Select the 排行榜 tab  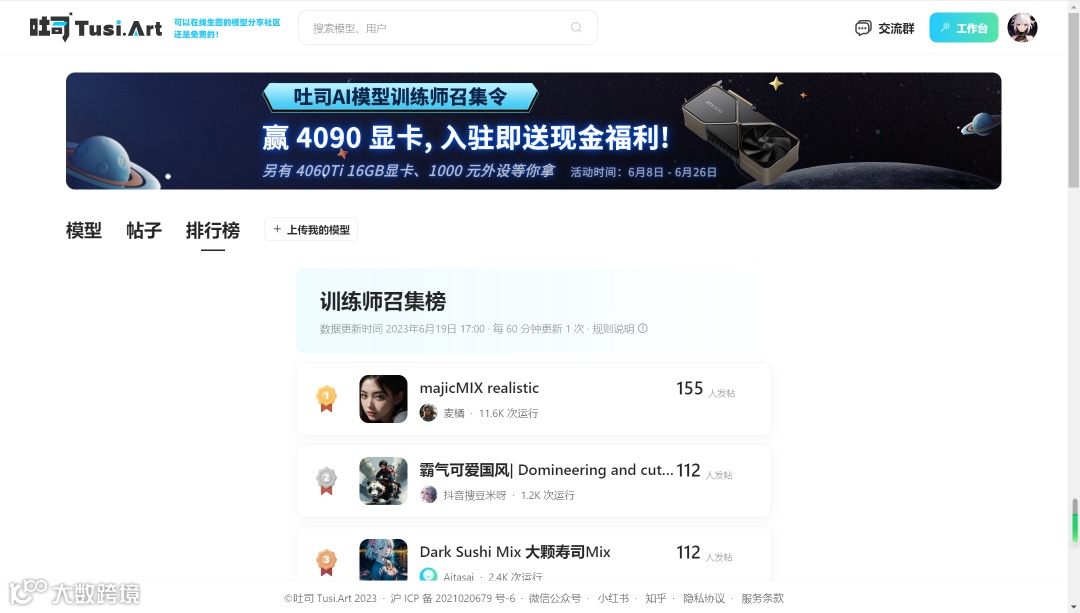213,230
